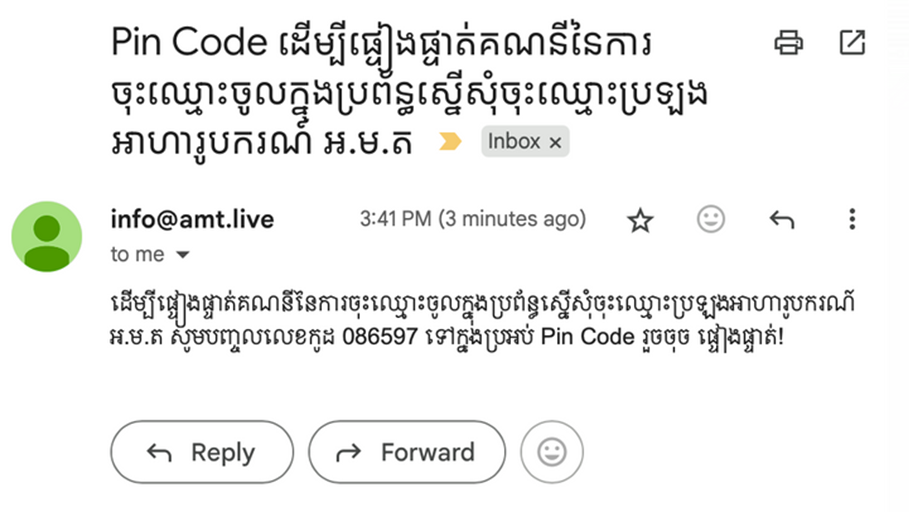Screen dimensions: 909x512
Task: Click the yellow importance marker
Action: click(451, 142)
